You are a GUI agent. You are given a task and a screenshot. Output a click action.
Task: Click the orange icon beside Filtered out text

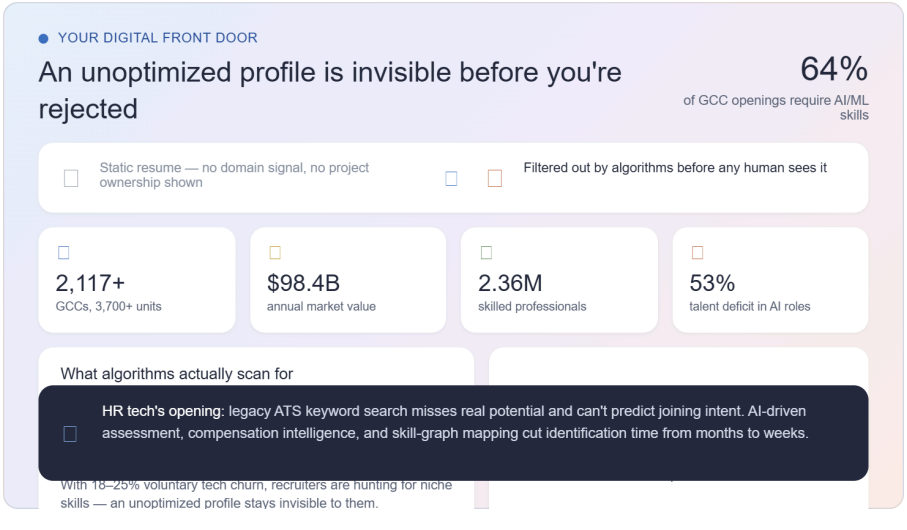[495, 178]
